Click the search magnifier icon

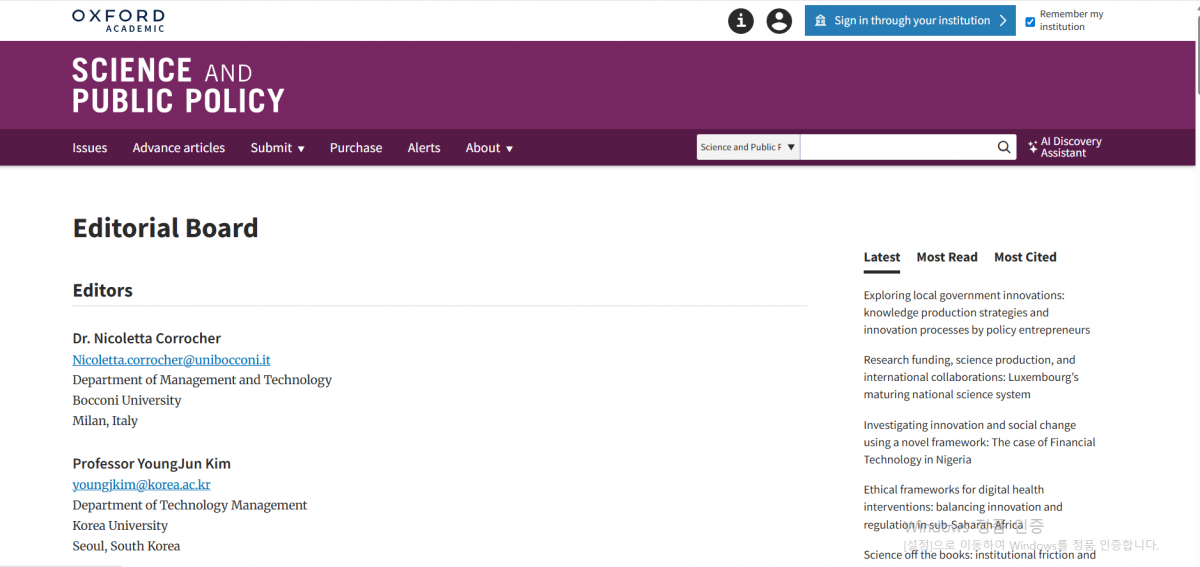(1004, 148)
